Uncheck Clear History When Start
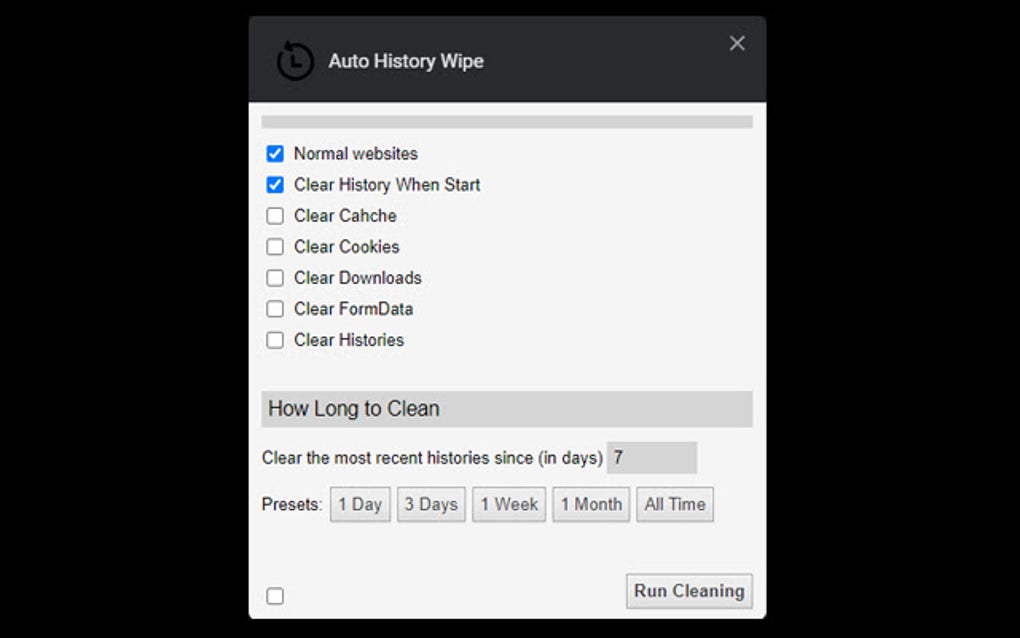This screenshot has height=638, width=1020. [x=275, y=184]
